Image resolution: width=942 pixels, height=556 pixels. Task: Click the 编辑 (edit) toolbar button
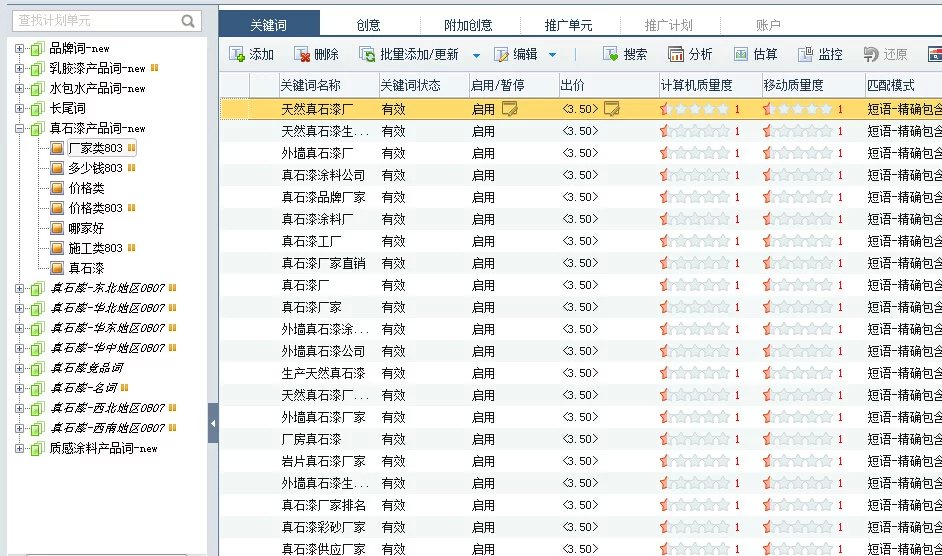(x=515, y=55)
